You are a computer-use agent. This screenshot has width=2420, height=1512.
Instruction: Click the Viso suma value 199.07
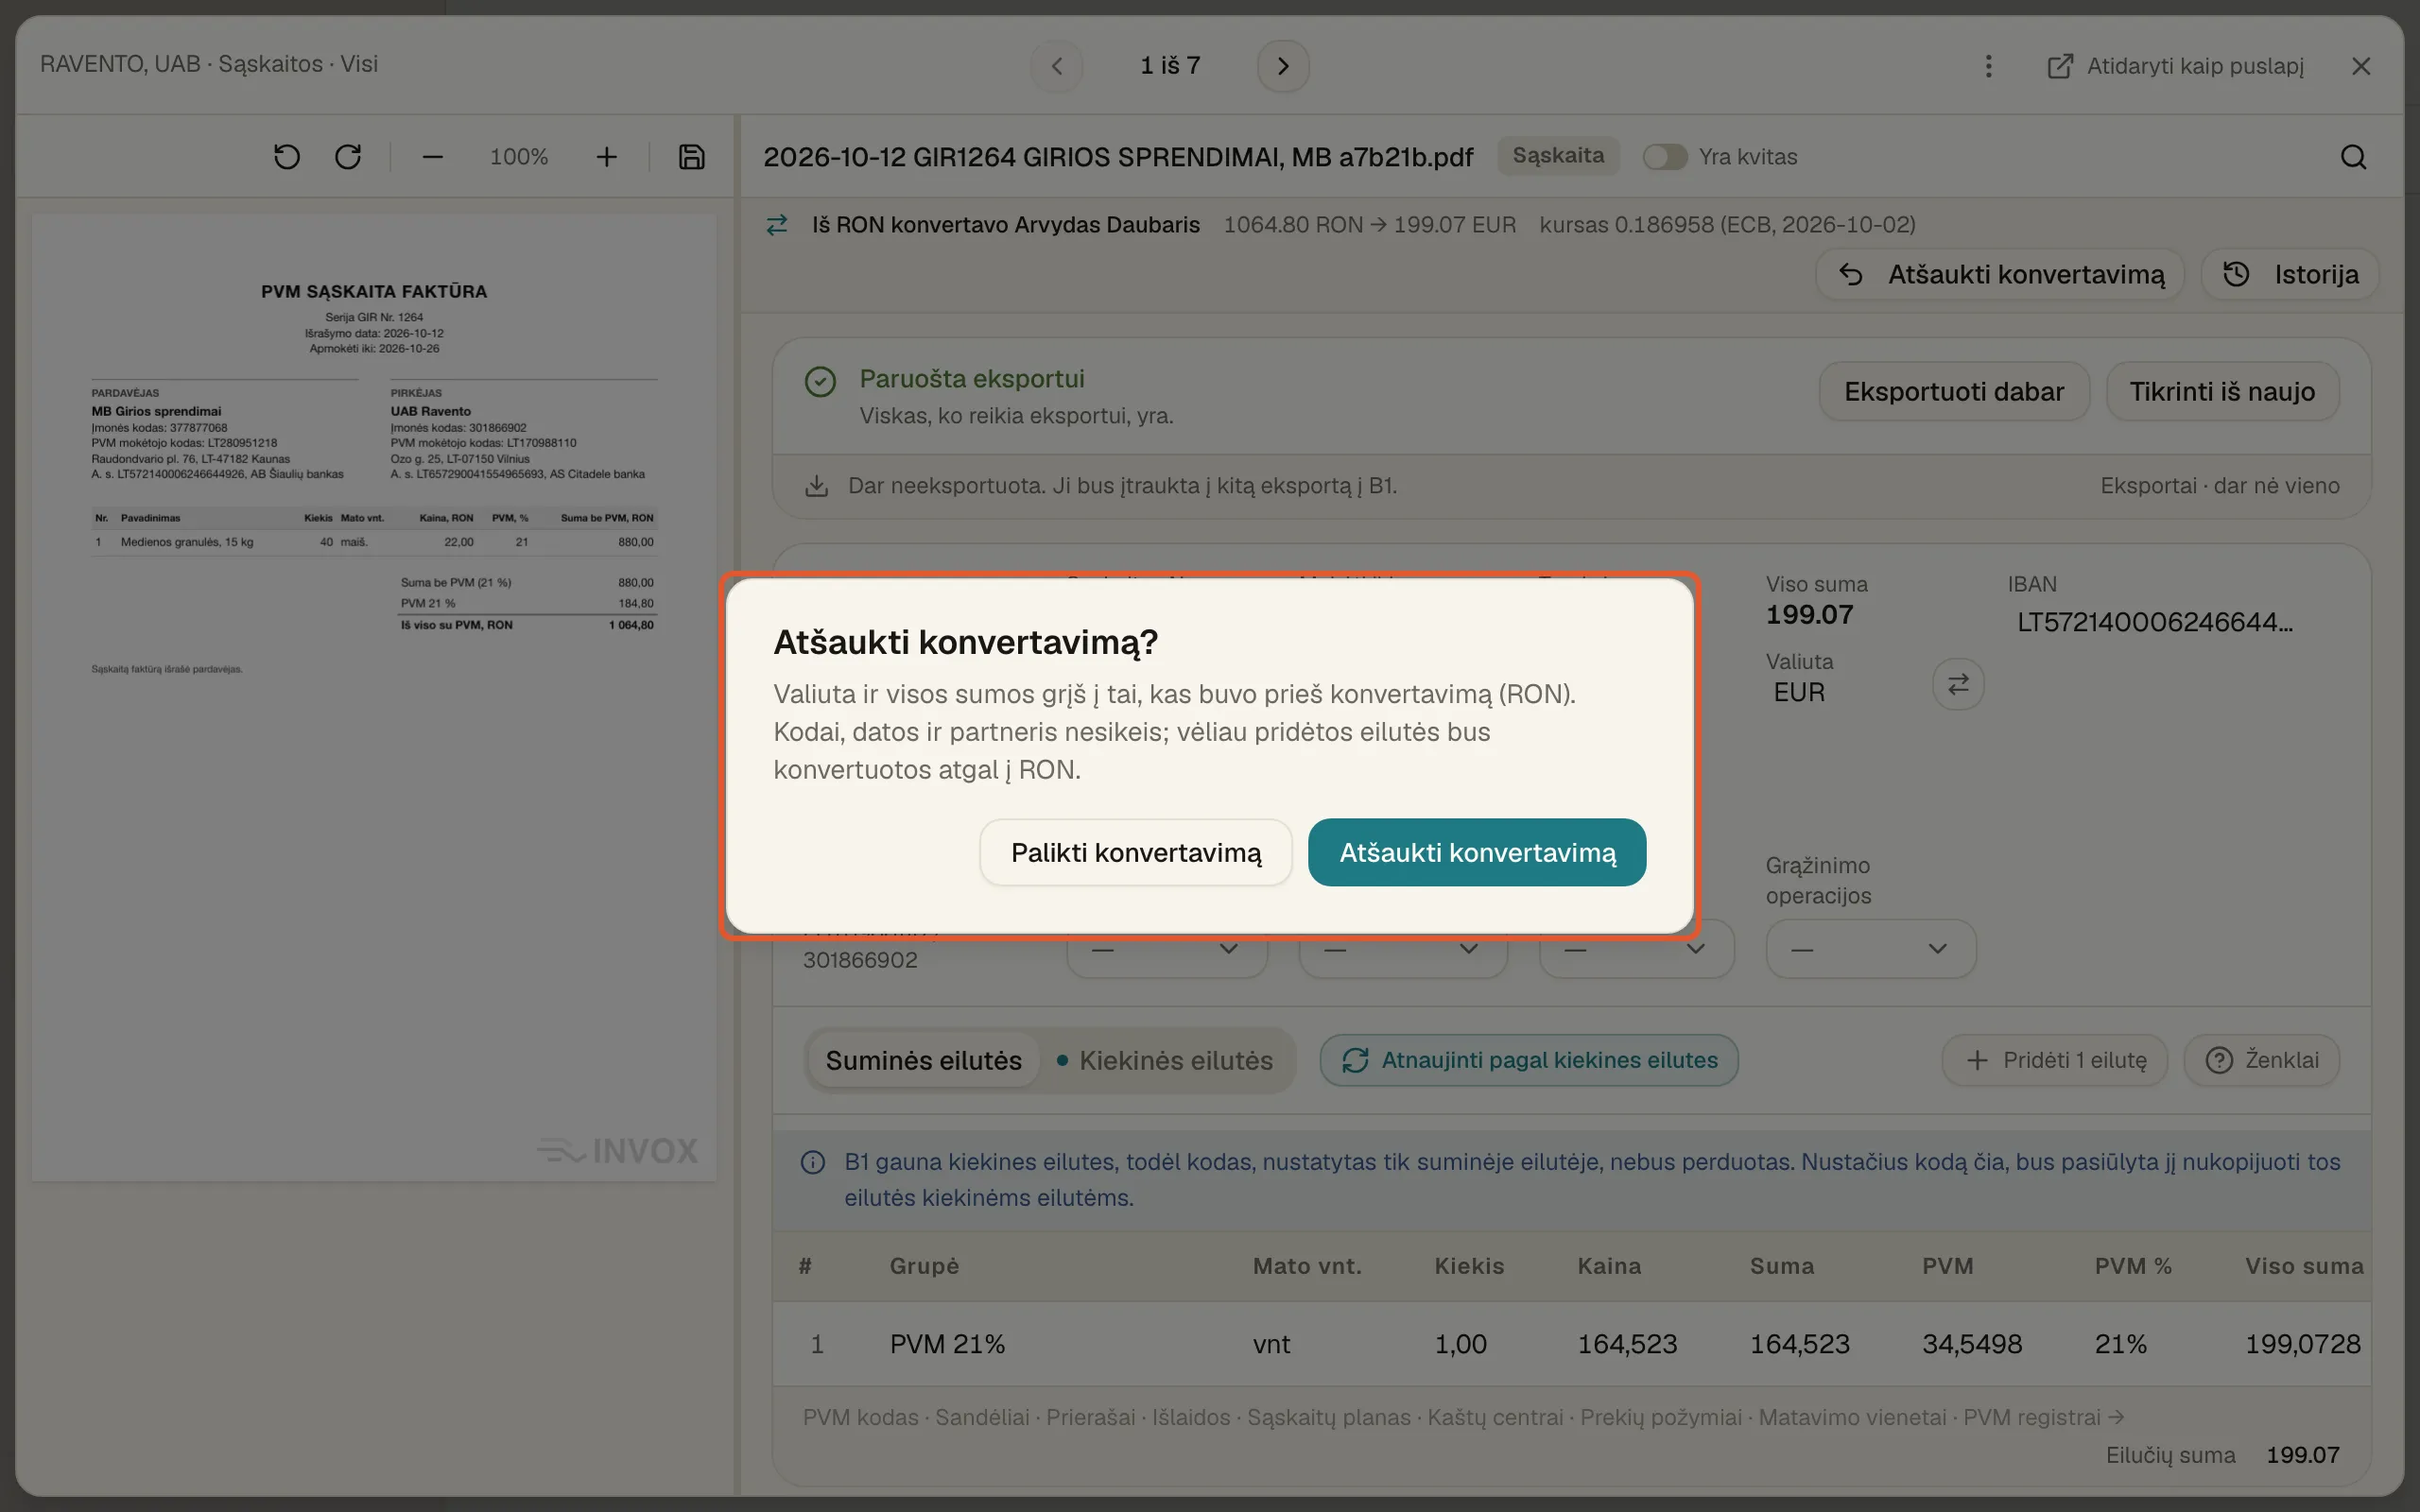point(1809,615)
